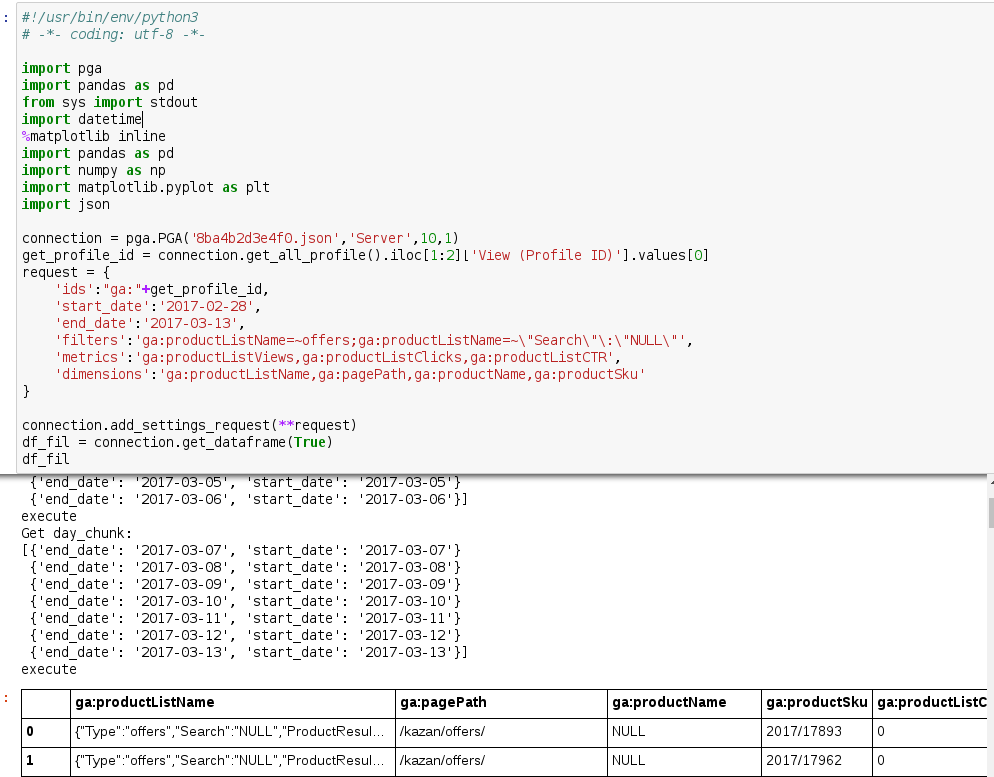Click the 'ids' key line in request
Image resolution: width=994 pixels, height=777 pixels.
point(162,290)
